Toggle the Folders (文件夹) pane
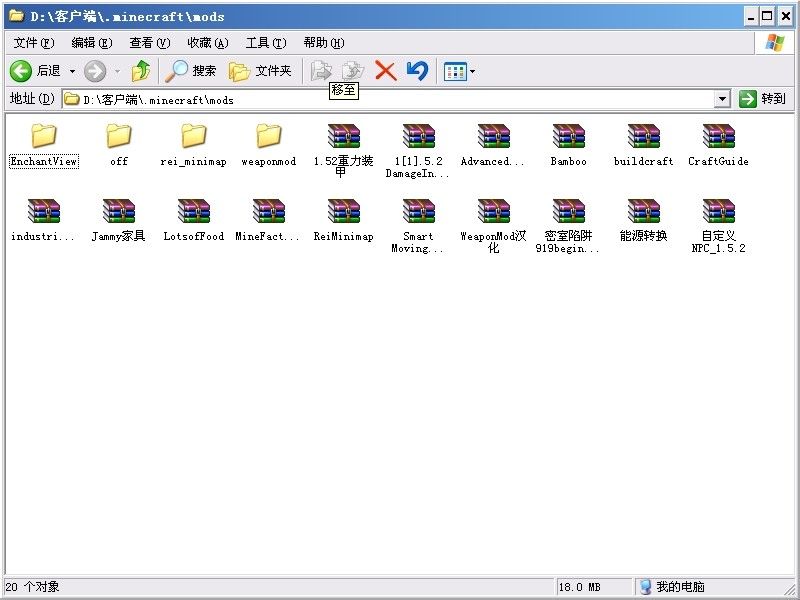The width and height of the screenshot is (800, 600). point(260,71)
